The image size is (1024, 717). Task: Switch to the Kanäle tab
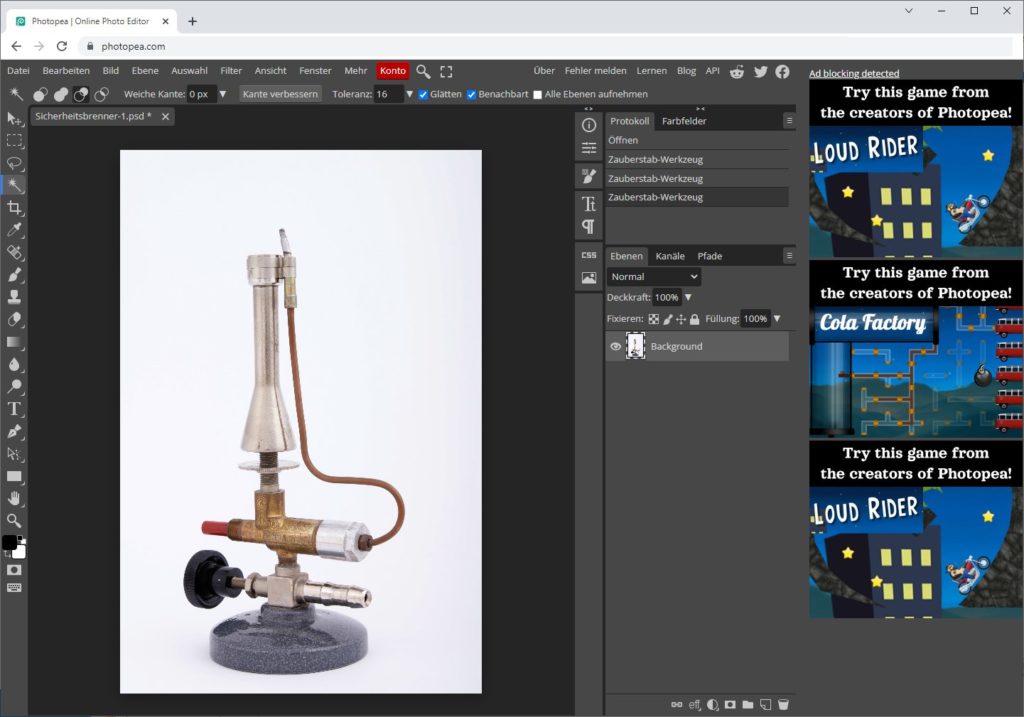coord(670,256)
